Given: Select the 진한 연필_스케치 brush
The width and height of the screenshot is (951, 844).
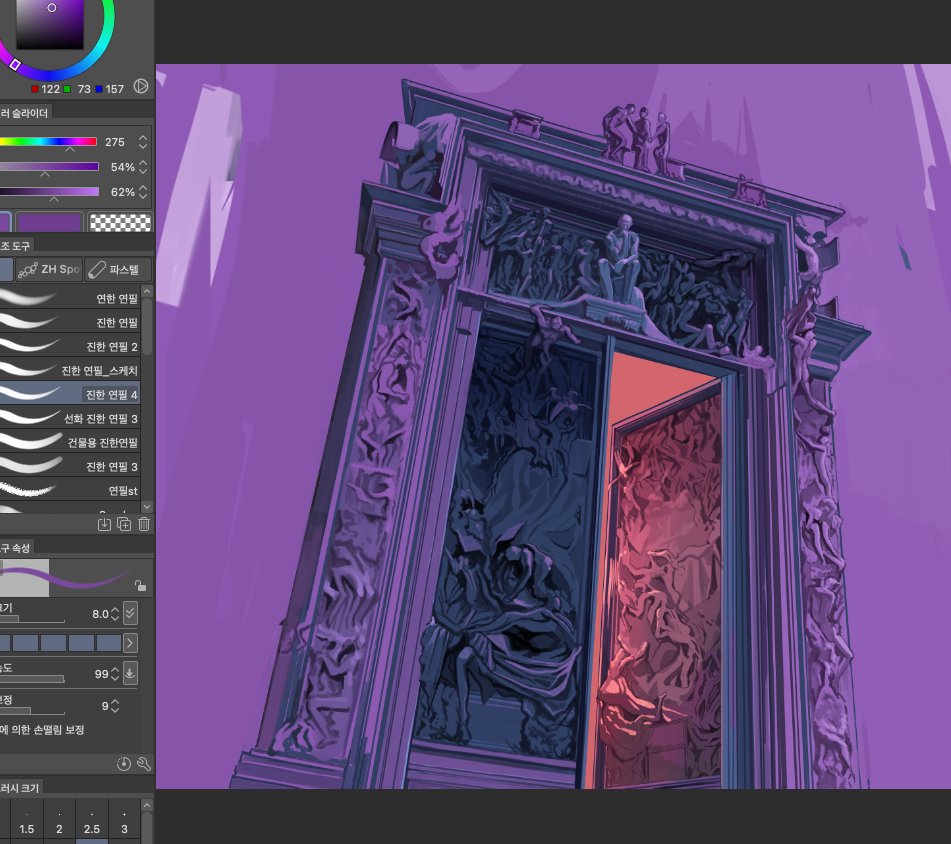Looking at the screenshot, I should pyautogui.click(x=70, y=370).
